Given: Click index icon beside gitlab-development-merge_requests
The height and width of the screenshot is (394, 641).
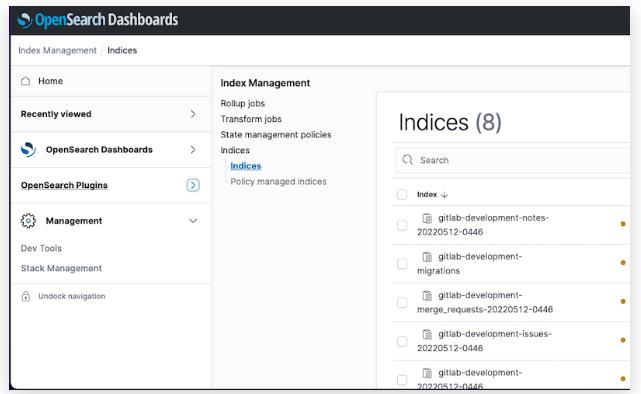Looking at the screenshot, I should tap(427, 295).
